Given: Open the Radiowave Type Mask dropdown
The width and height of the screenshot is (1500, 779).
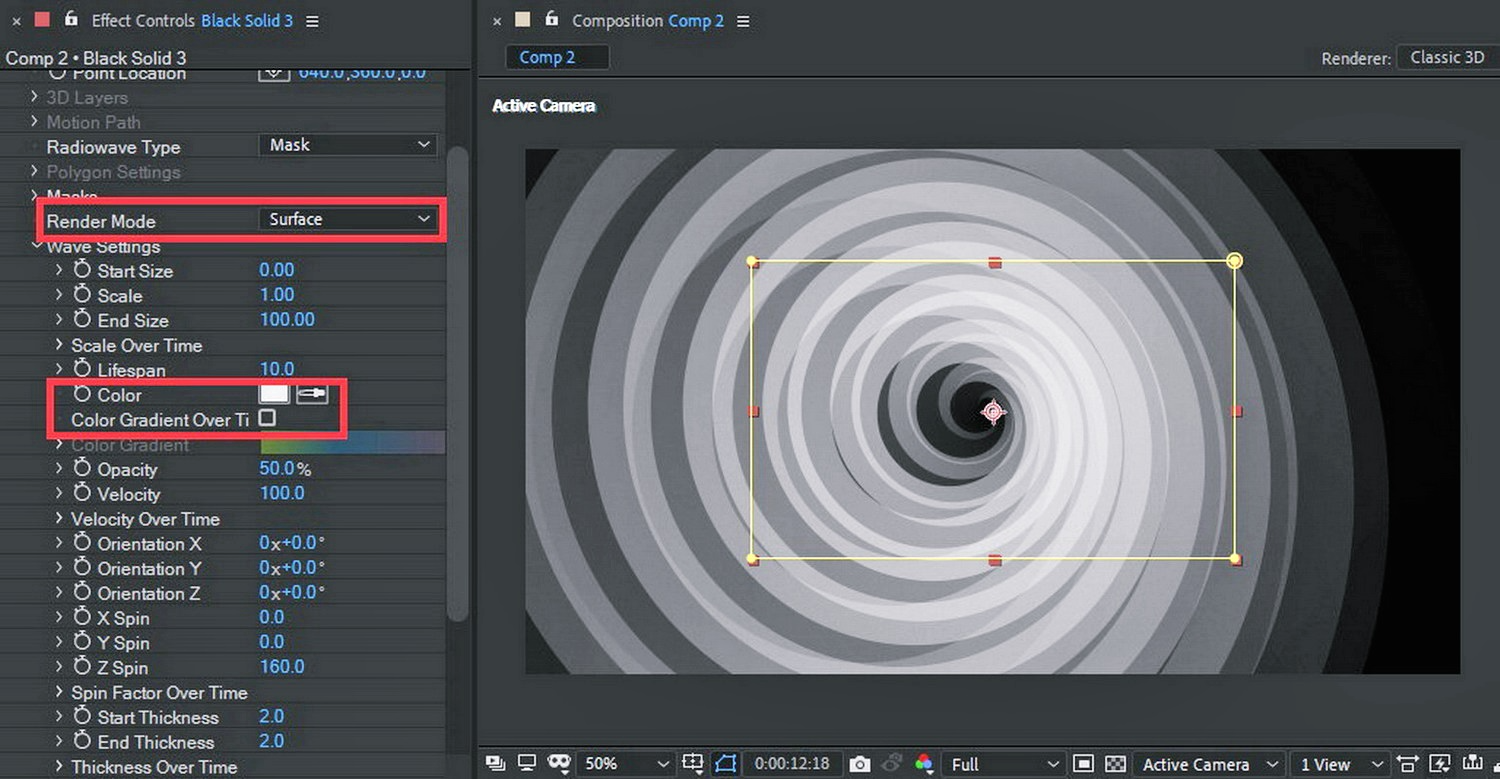Looking at the screenshot, I should [347, 145].
